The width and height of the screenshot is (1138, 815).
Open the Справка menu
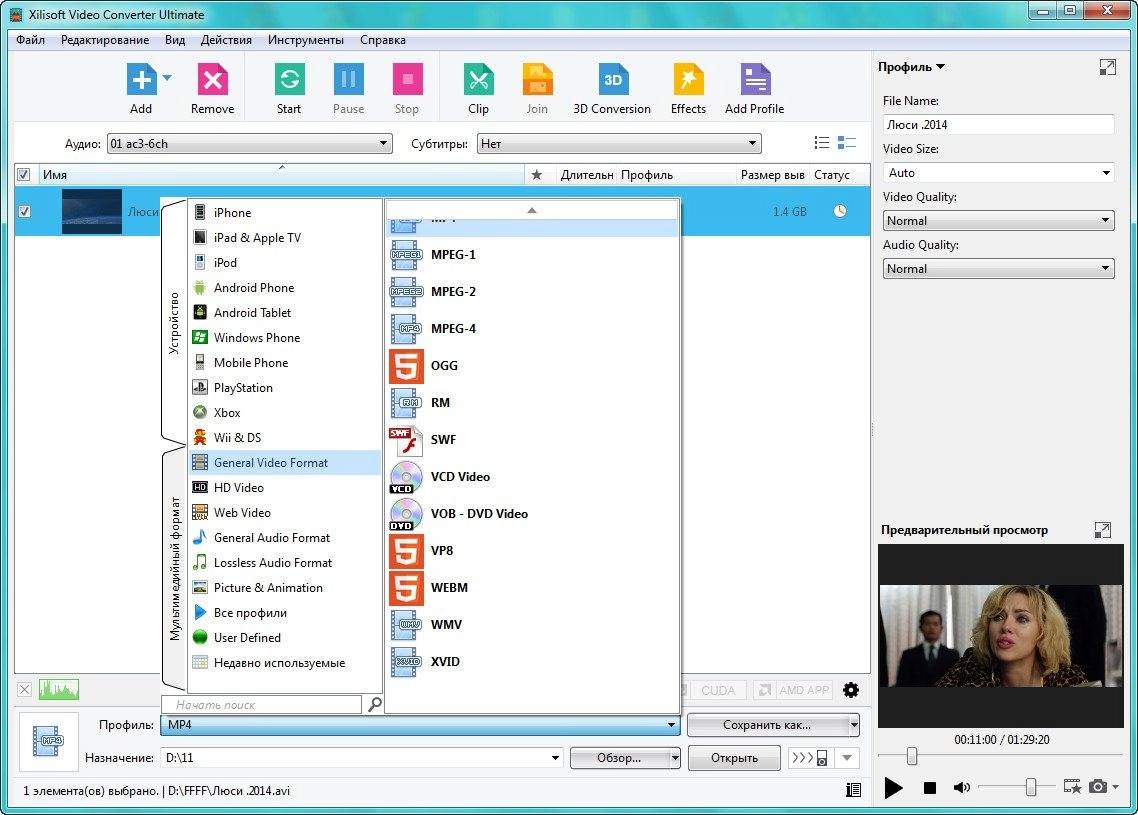(382, 40)
